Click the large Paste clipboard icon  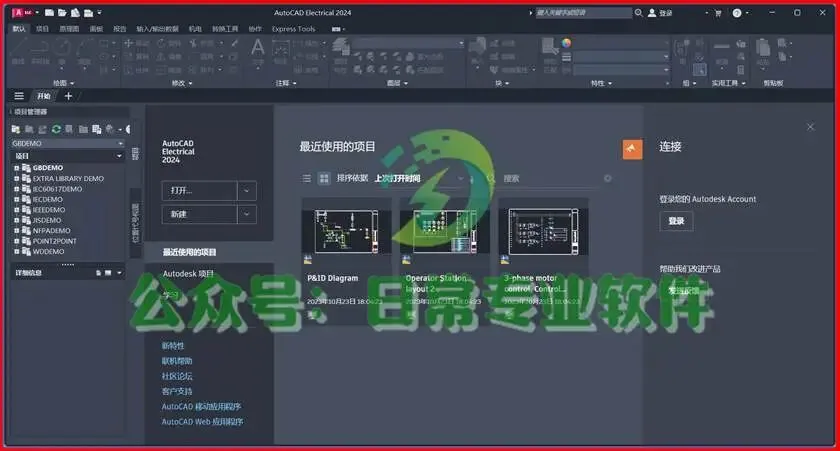pyautogui.click(x=763, y=49)
